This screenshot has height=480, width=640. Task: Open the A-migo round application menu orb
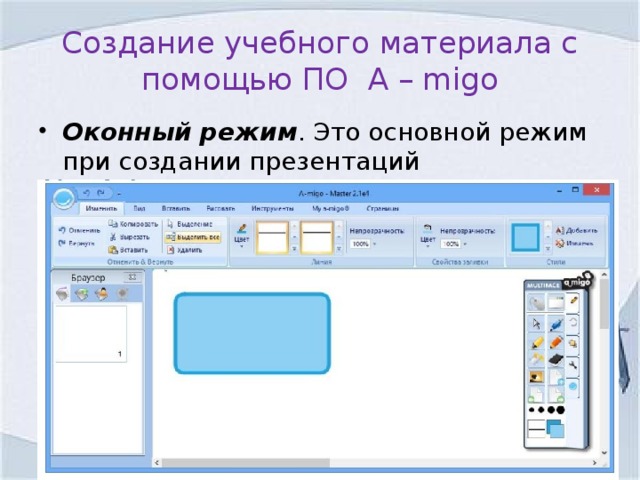(x=64, y=198)
